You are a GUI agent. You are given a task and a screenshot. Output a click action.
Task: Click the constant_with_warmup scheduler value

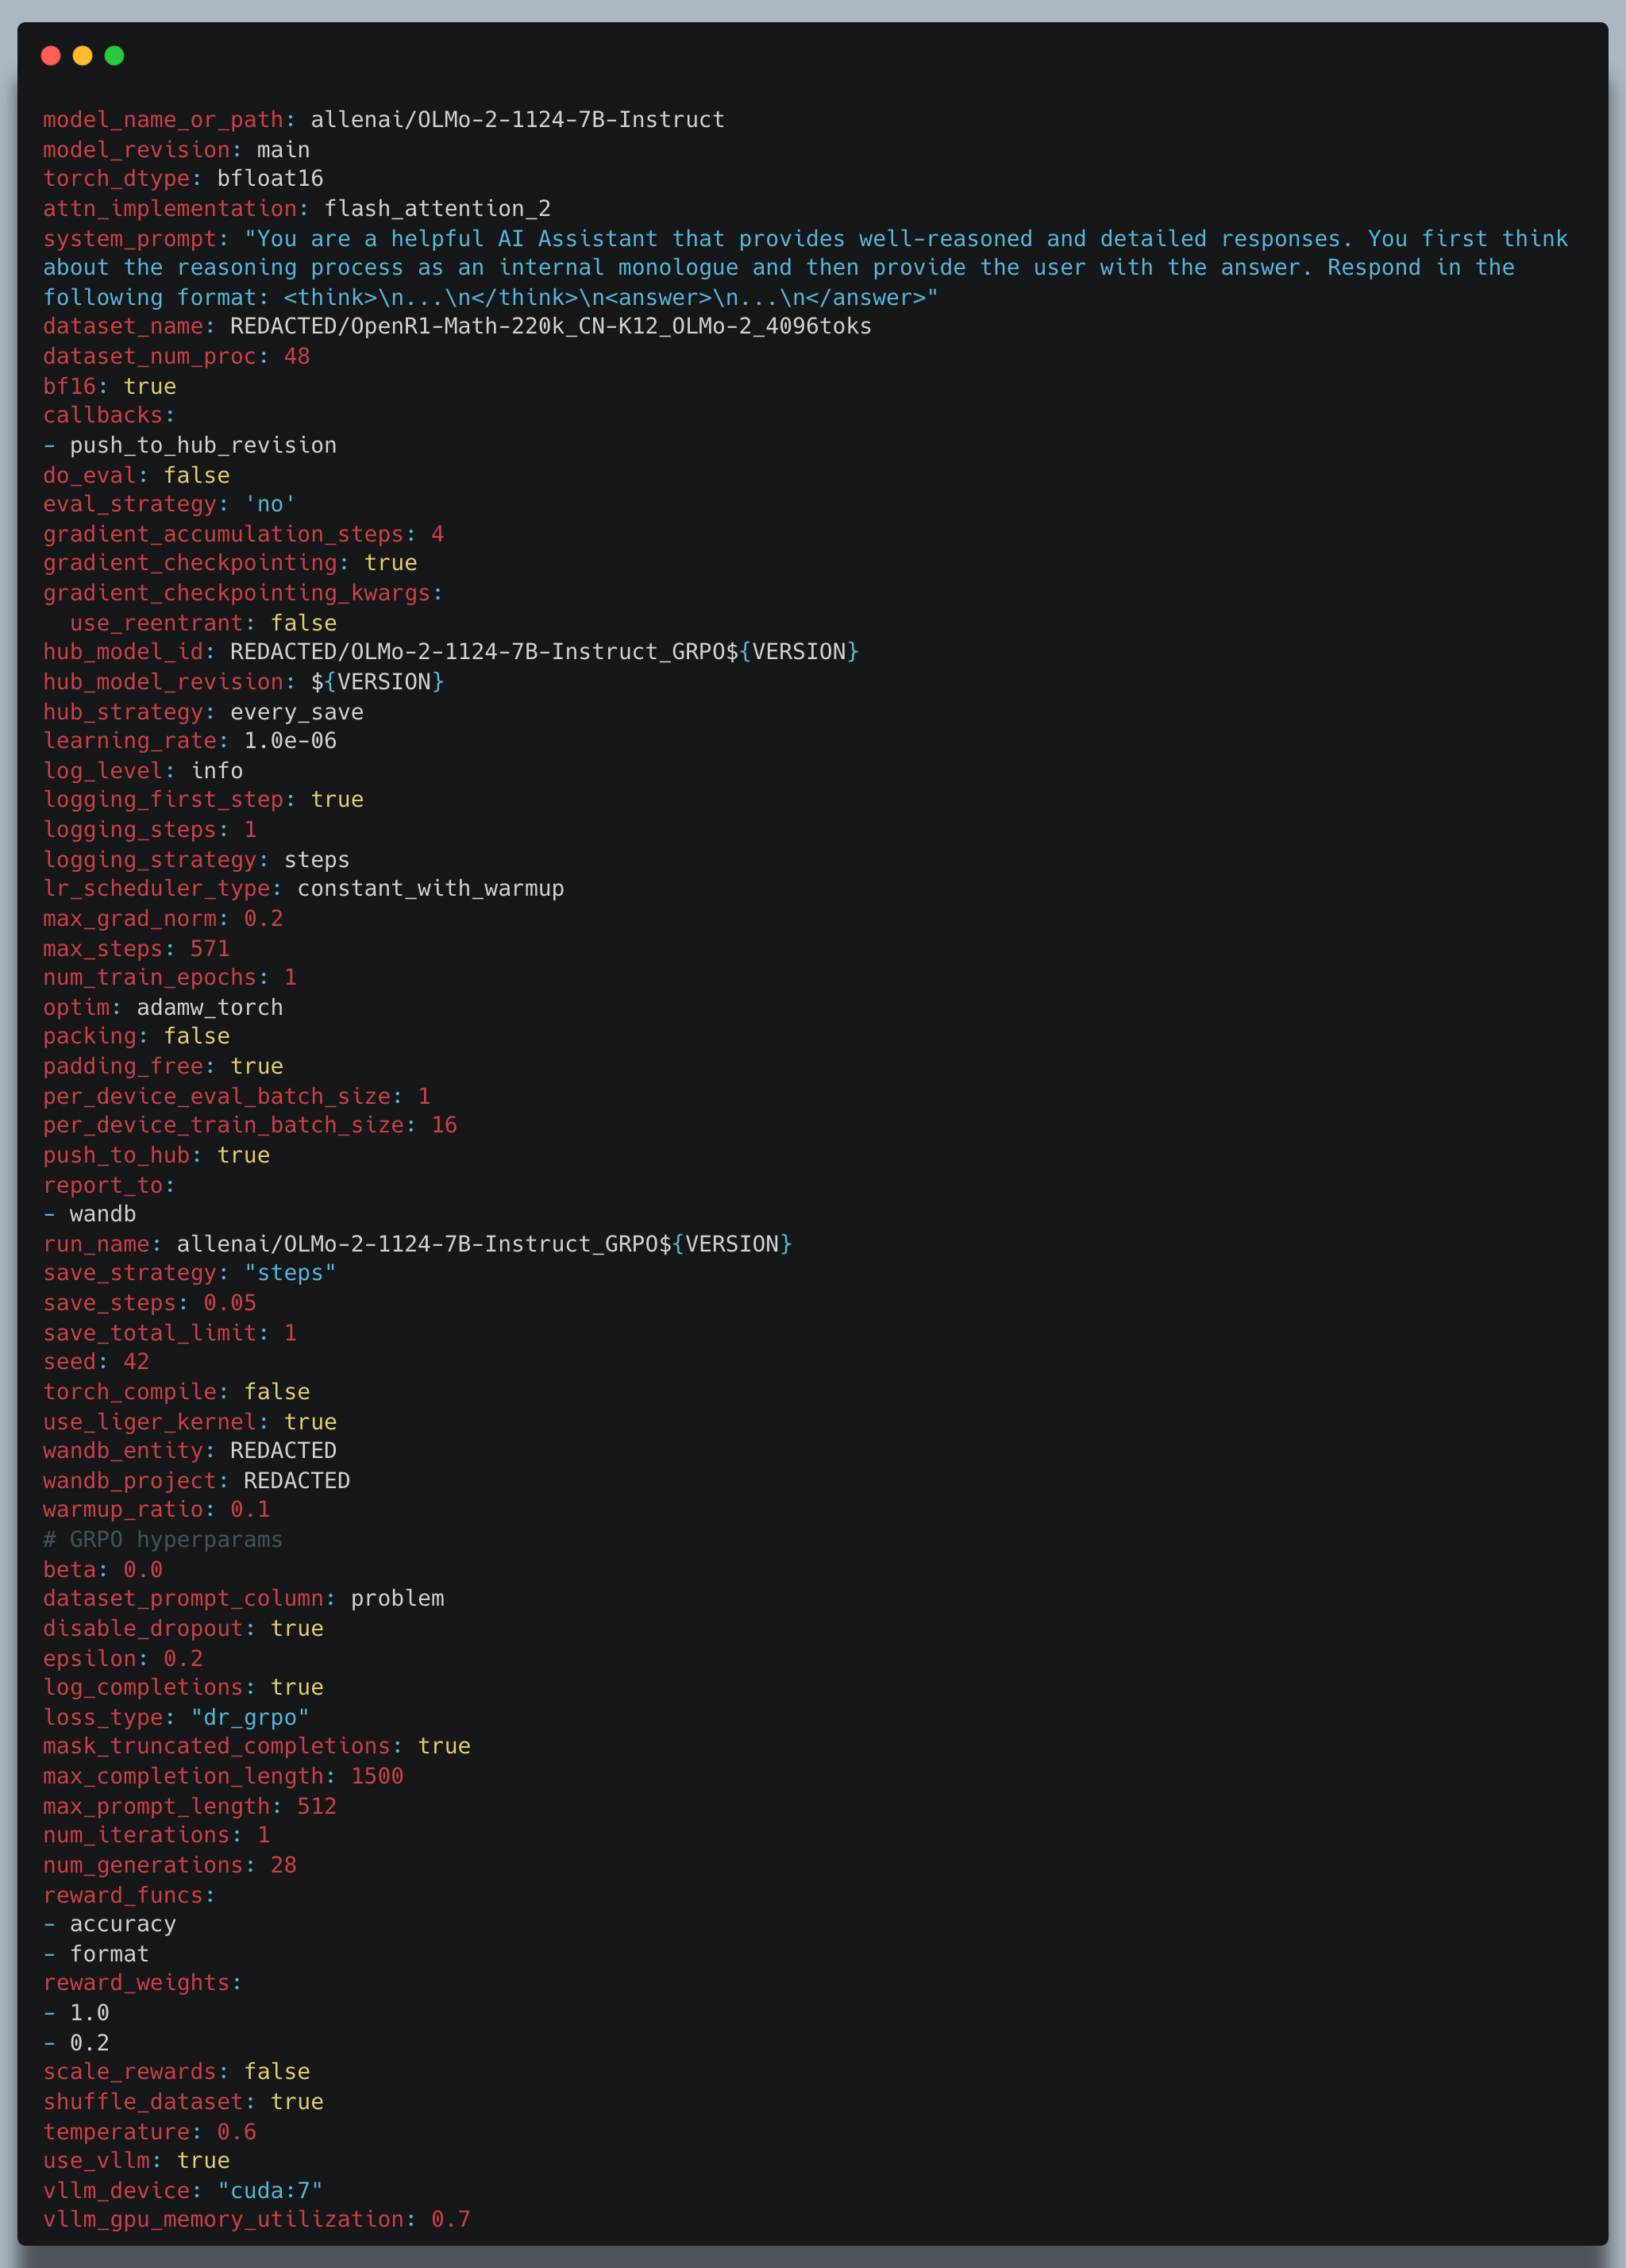[430, 889]
